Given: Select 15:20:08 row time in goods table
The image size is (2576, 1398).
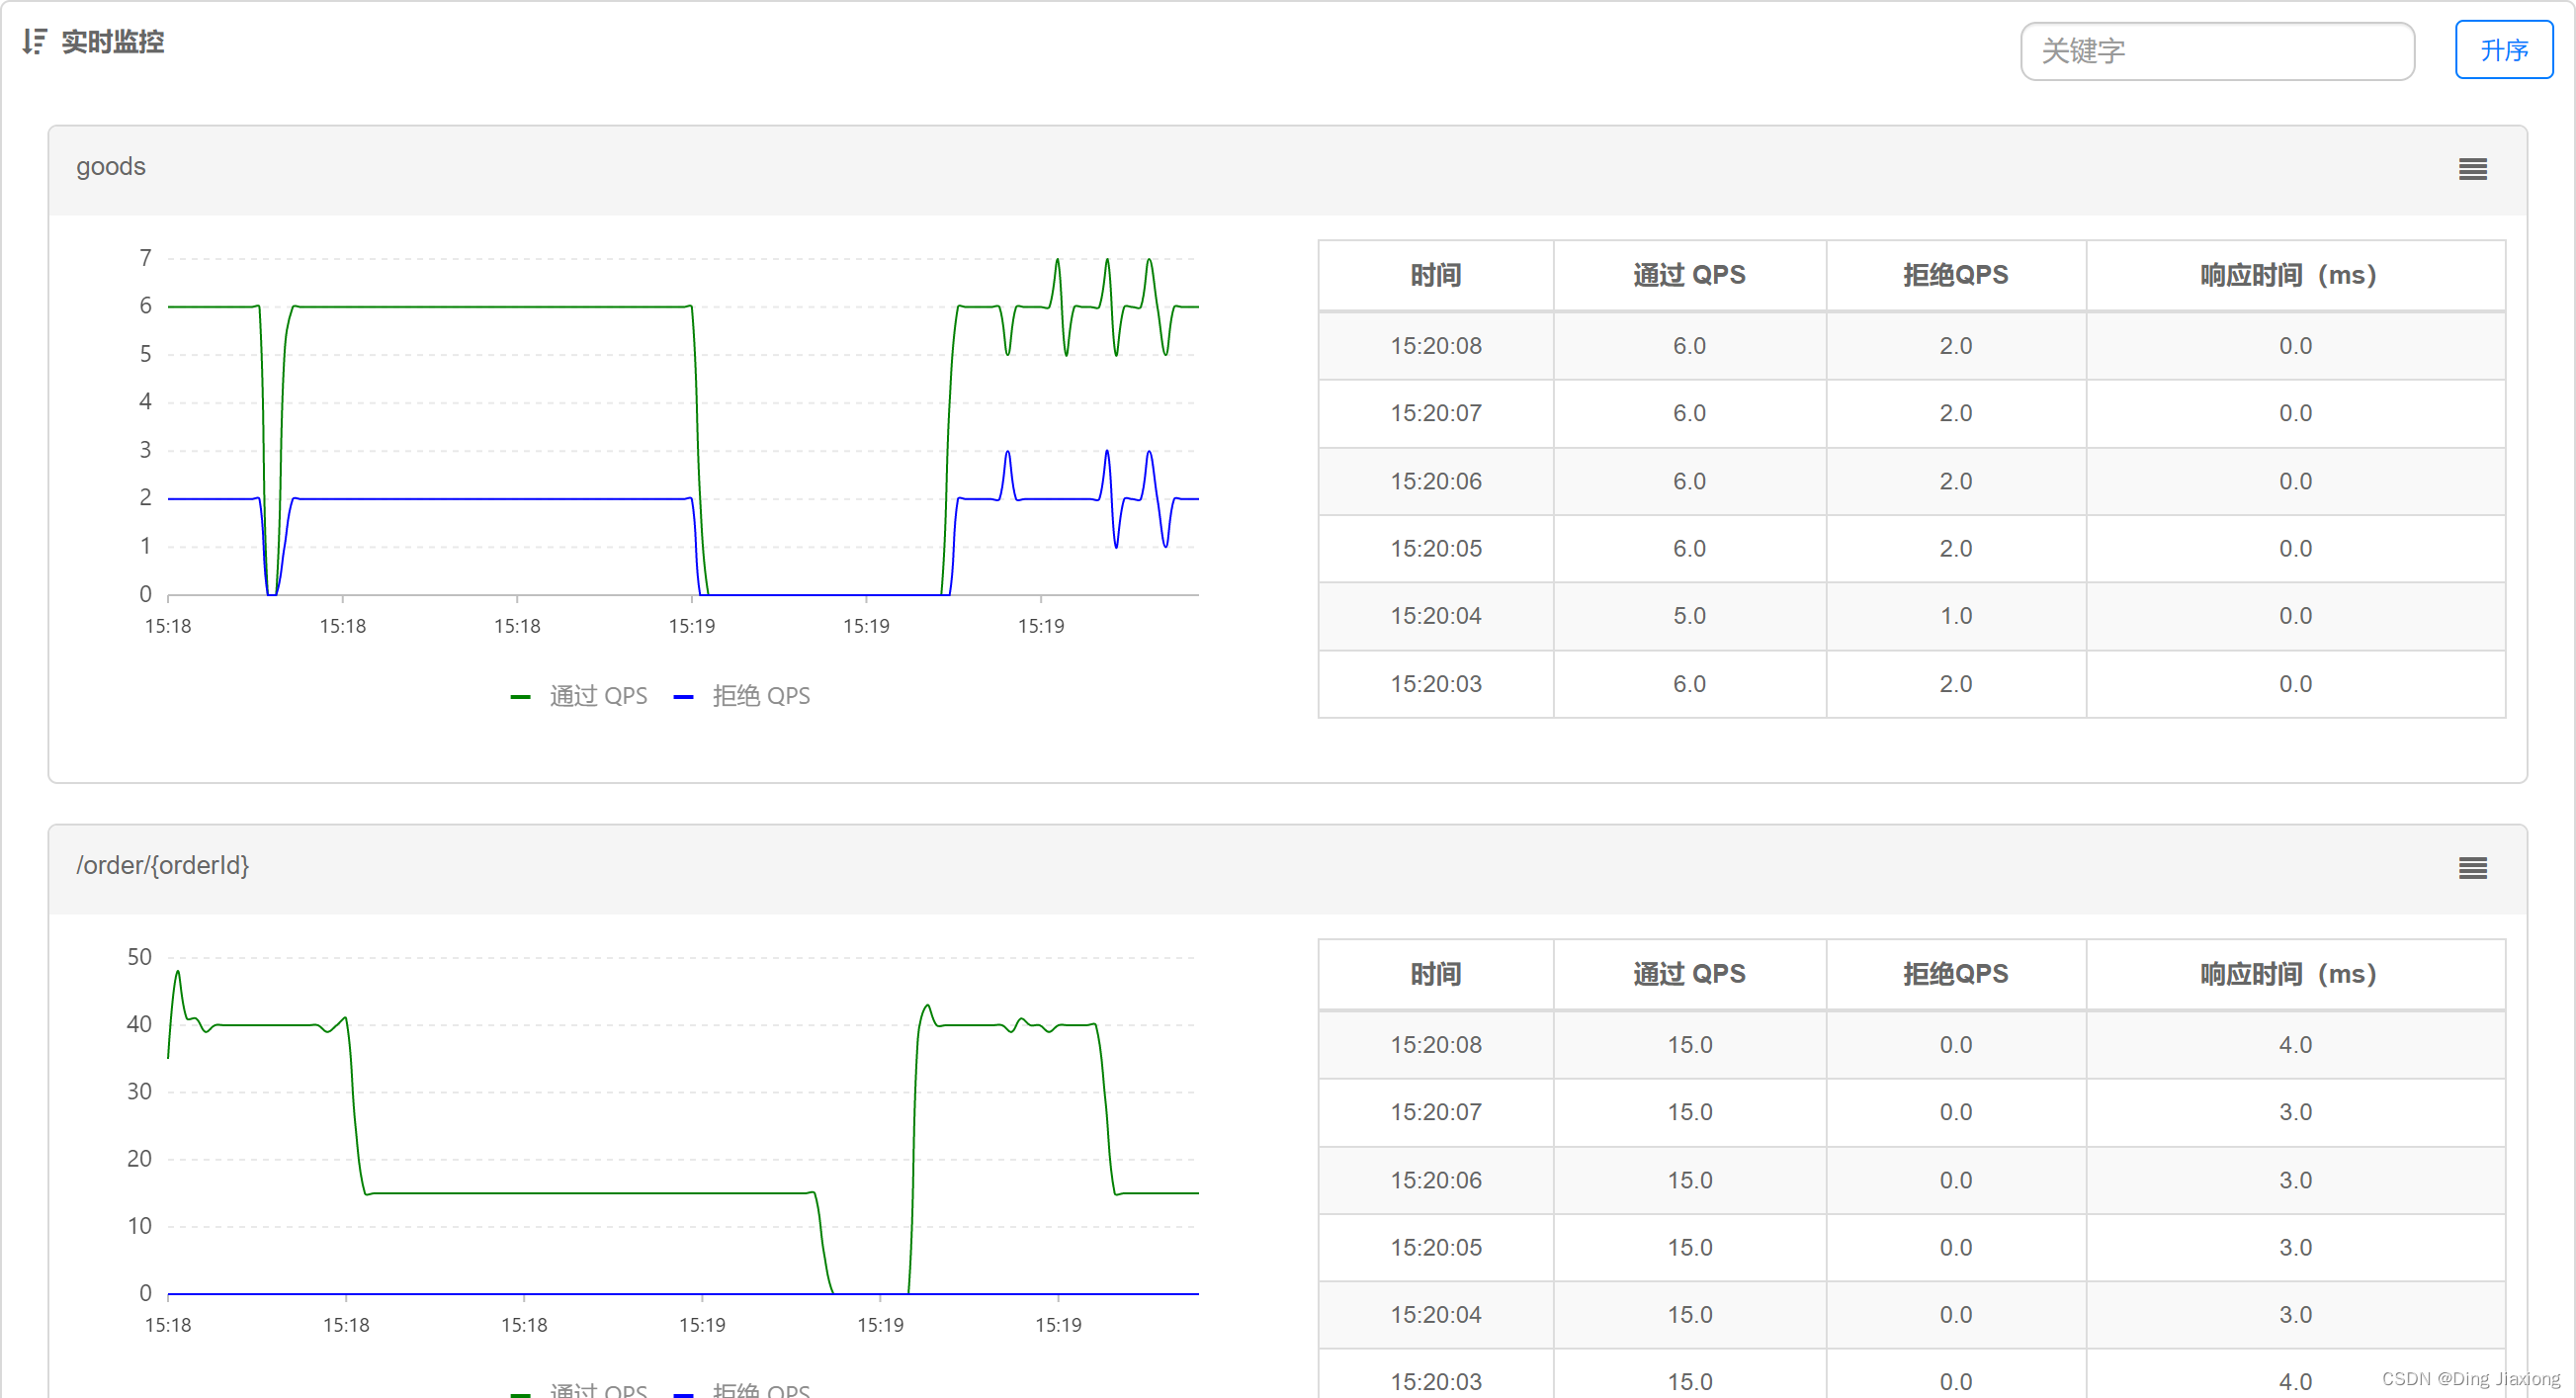Looking at the screenshot, I should coord(1435,346).
